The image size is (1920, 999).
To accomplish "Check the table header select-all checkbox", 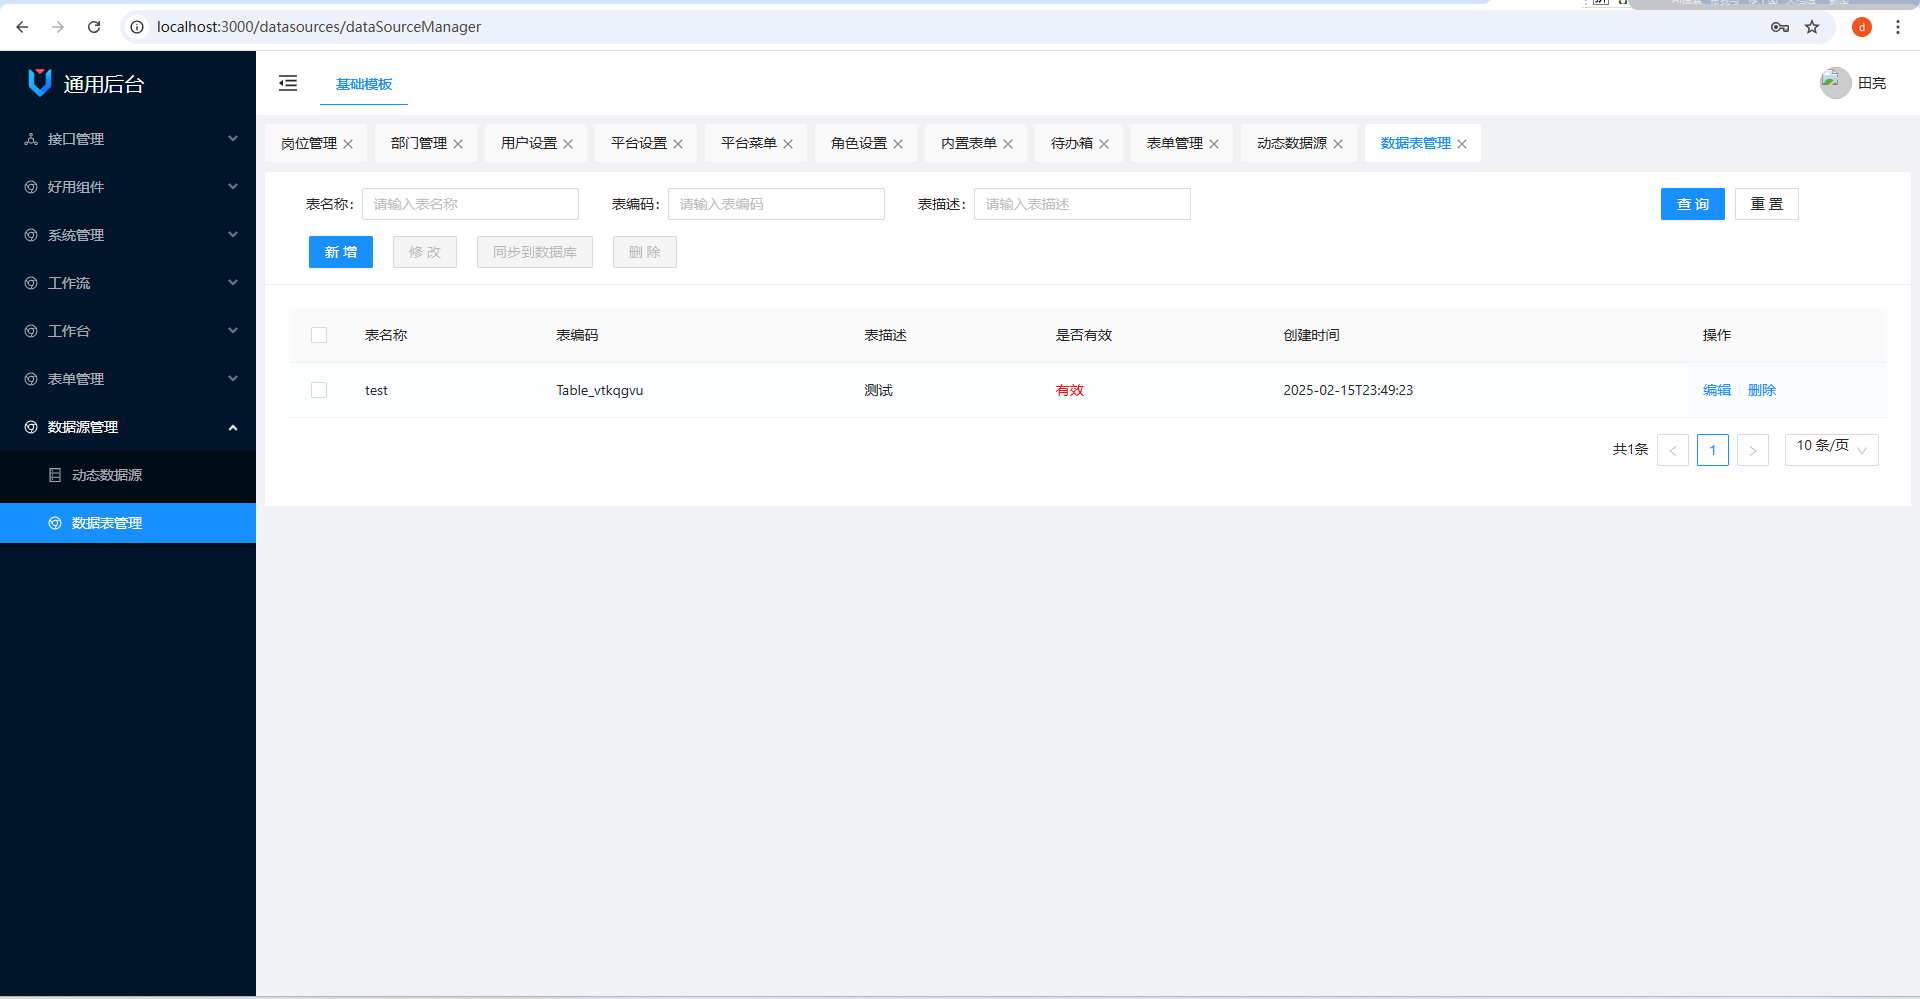I will click(x=319, y=335).
